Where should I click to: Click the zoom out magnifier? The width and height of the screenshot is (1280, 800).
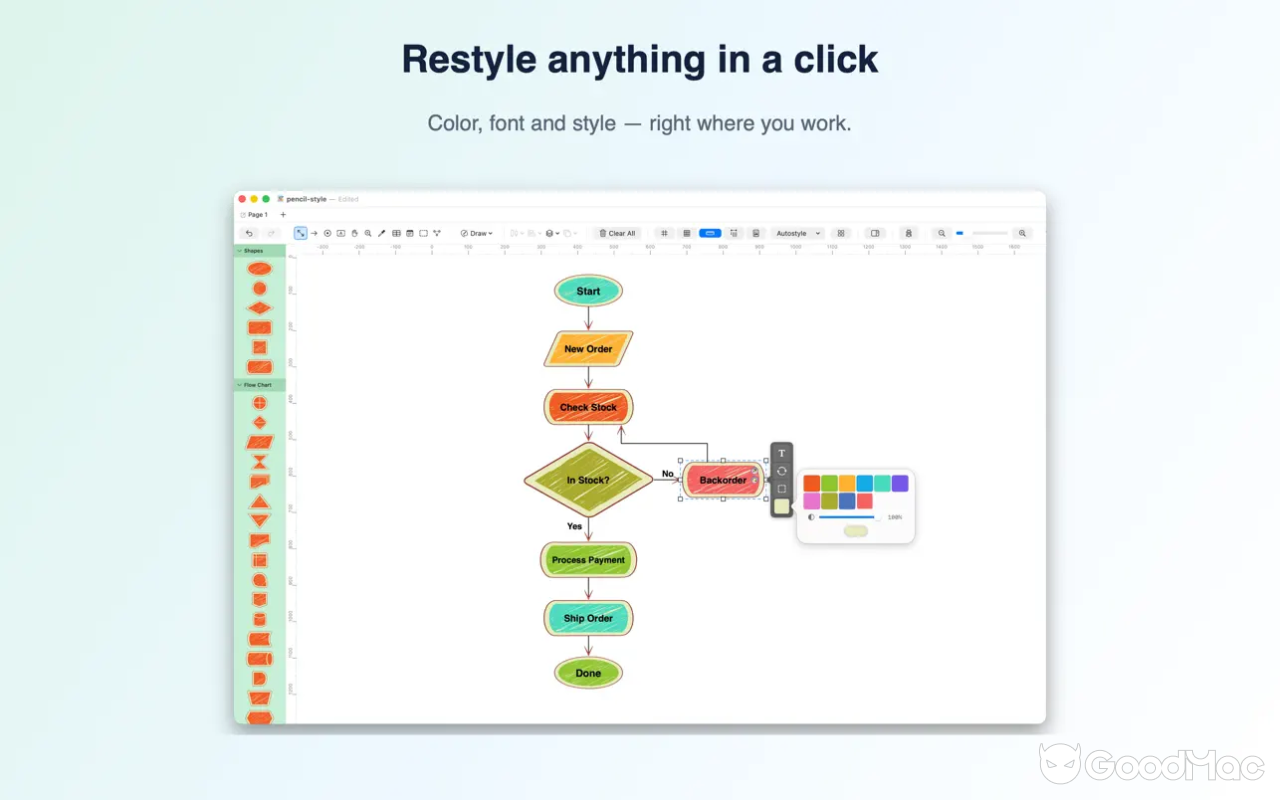click(x=941, y=233)
